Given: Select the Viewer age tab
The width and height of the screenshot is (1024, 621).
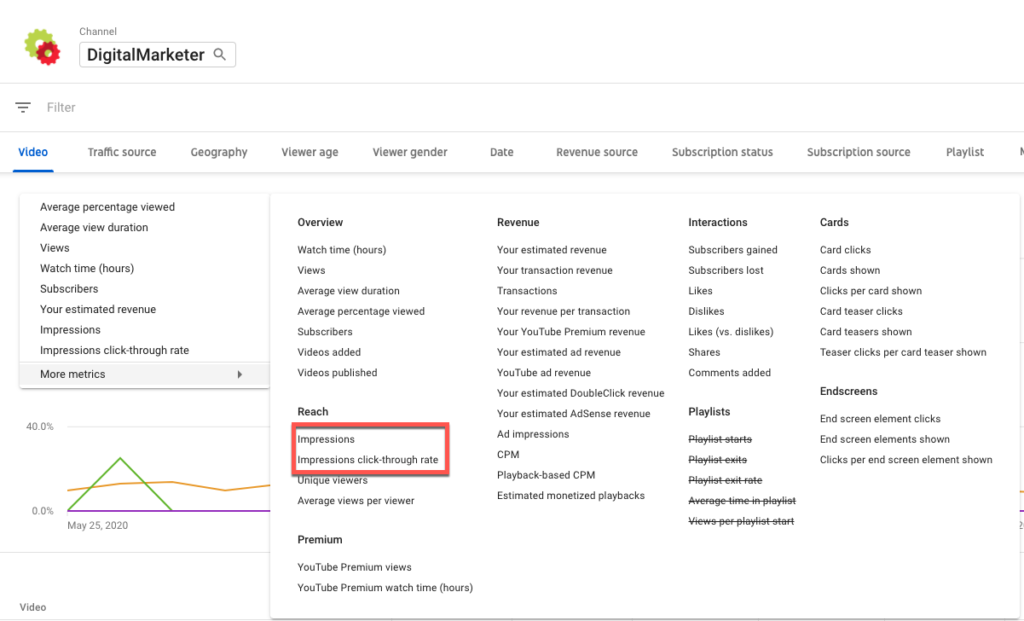Looking at the screenshot, I should click(310, 152).
